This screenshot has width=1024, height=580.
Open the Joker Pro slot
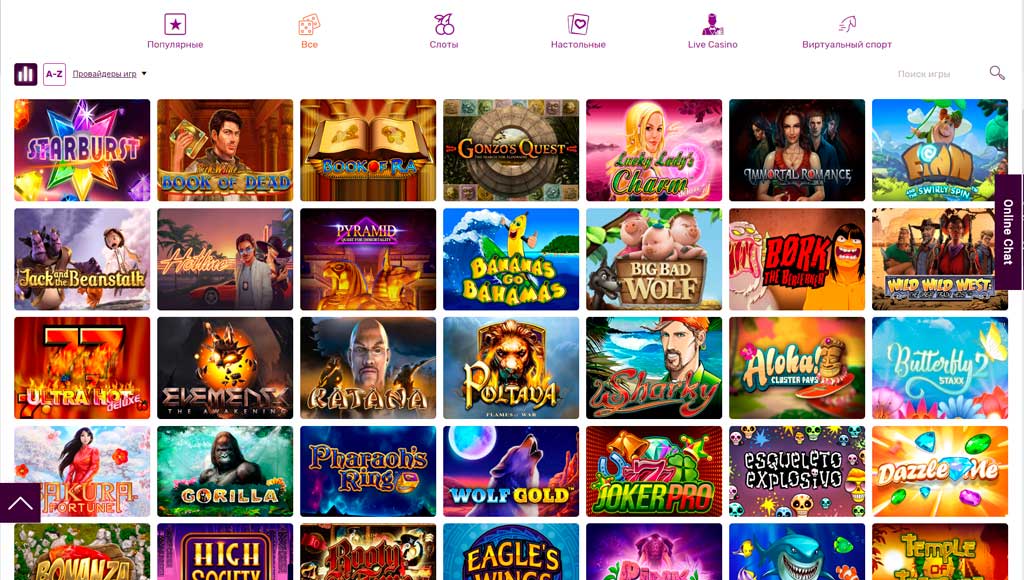[x=654, y=472]
